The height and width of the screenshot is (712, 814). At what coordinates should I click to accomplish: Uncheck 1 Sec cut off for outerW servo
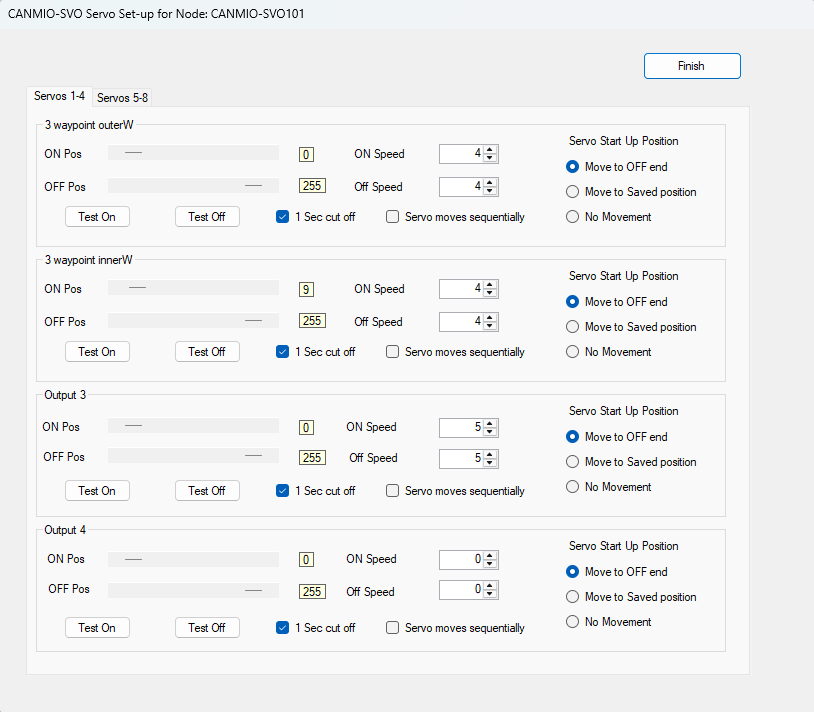283,216
